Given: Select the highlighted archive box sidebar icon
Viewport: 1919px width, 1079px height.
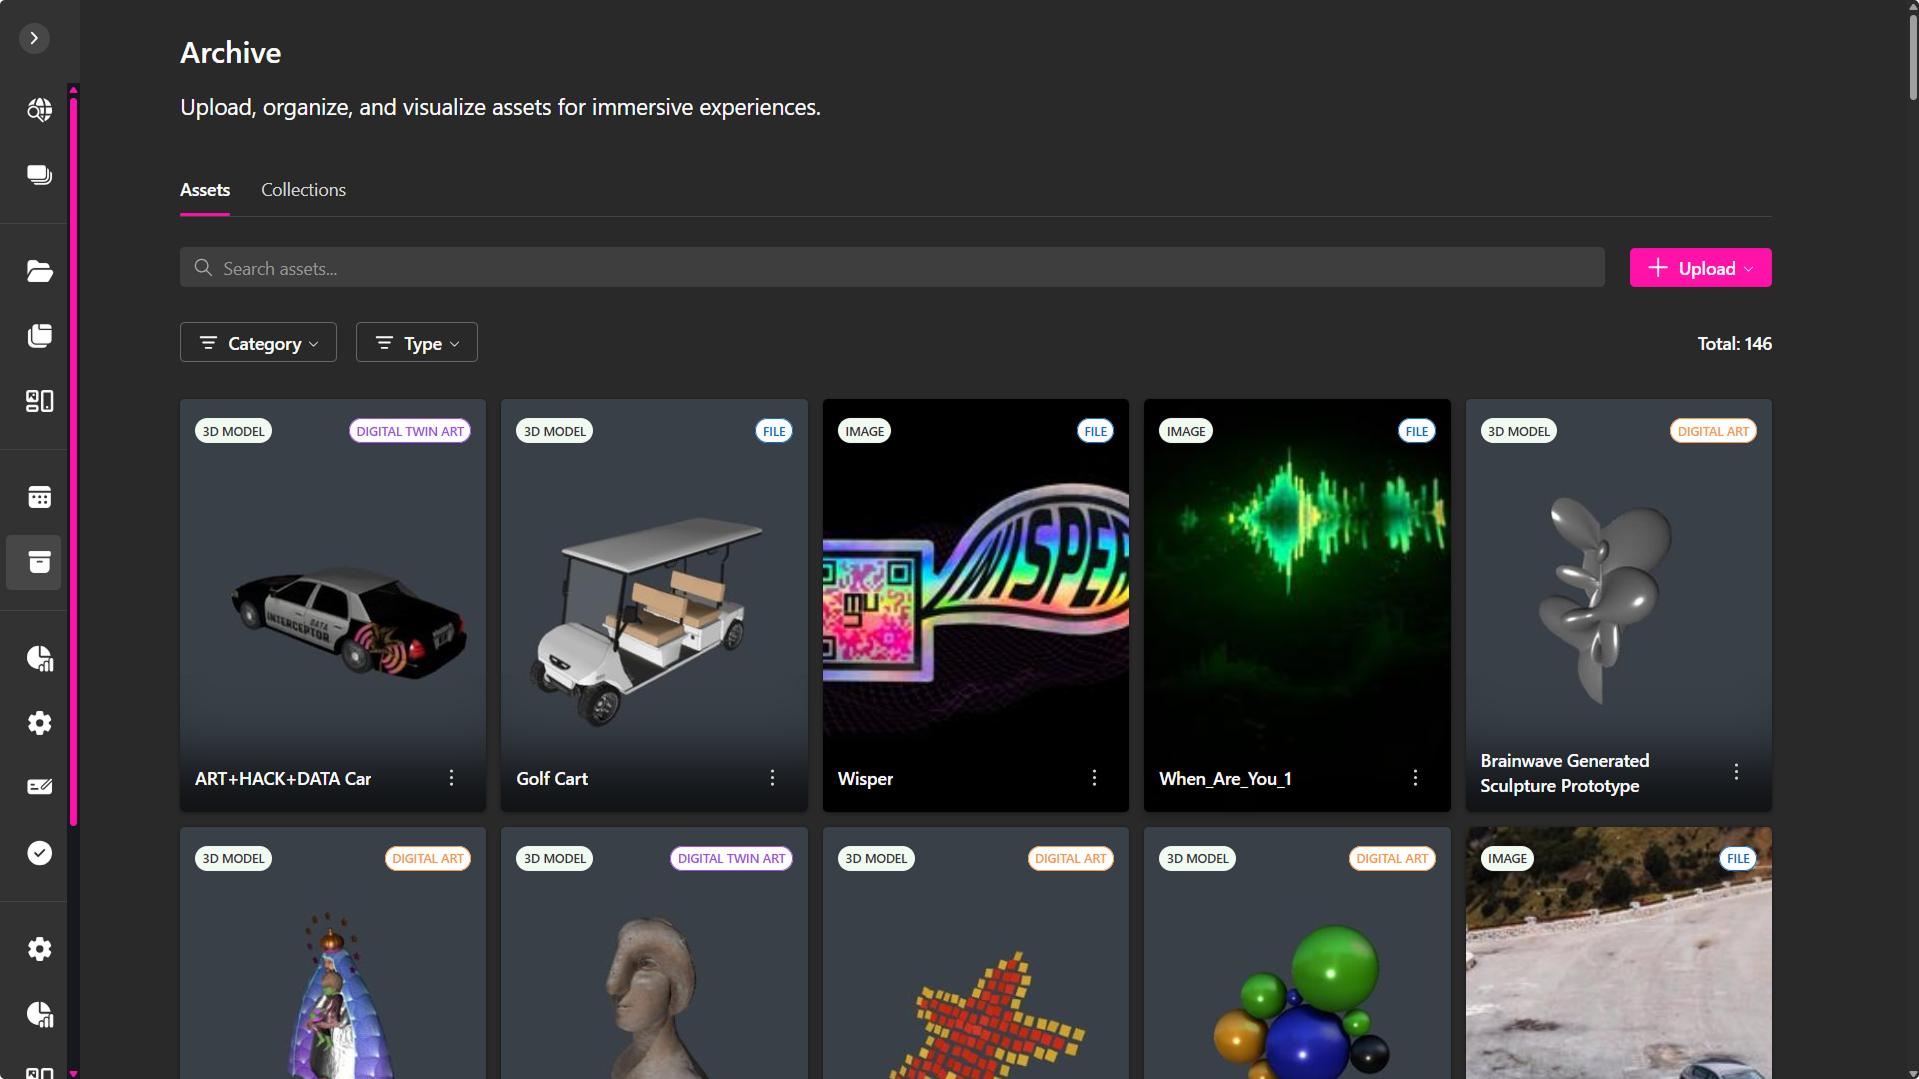Looking at the screenshot, I should click(39, 562).
